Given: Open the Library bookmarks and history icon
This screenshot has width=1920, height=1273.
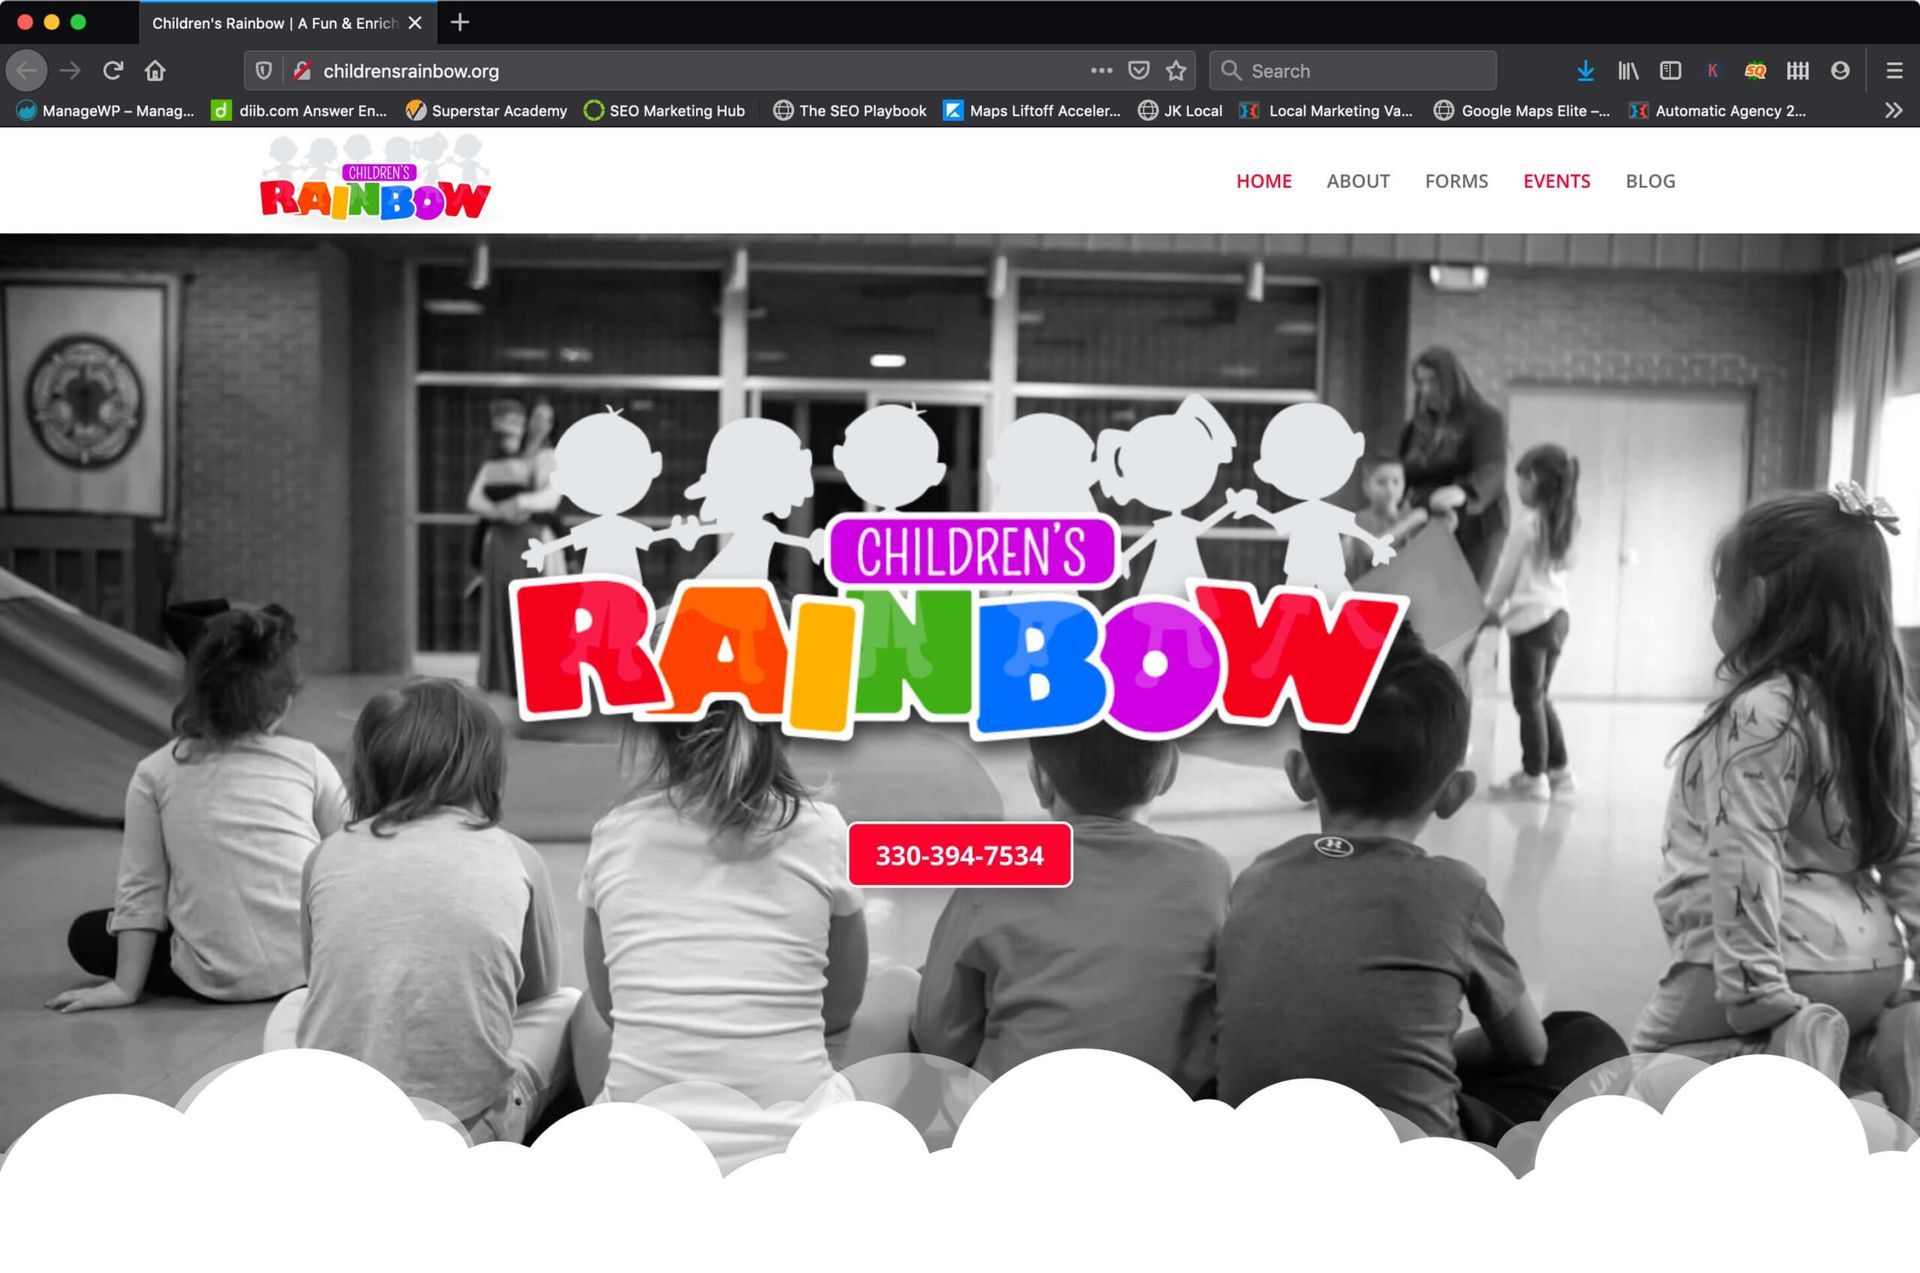Looking at the screenshot, I should point(1628,71).
